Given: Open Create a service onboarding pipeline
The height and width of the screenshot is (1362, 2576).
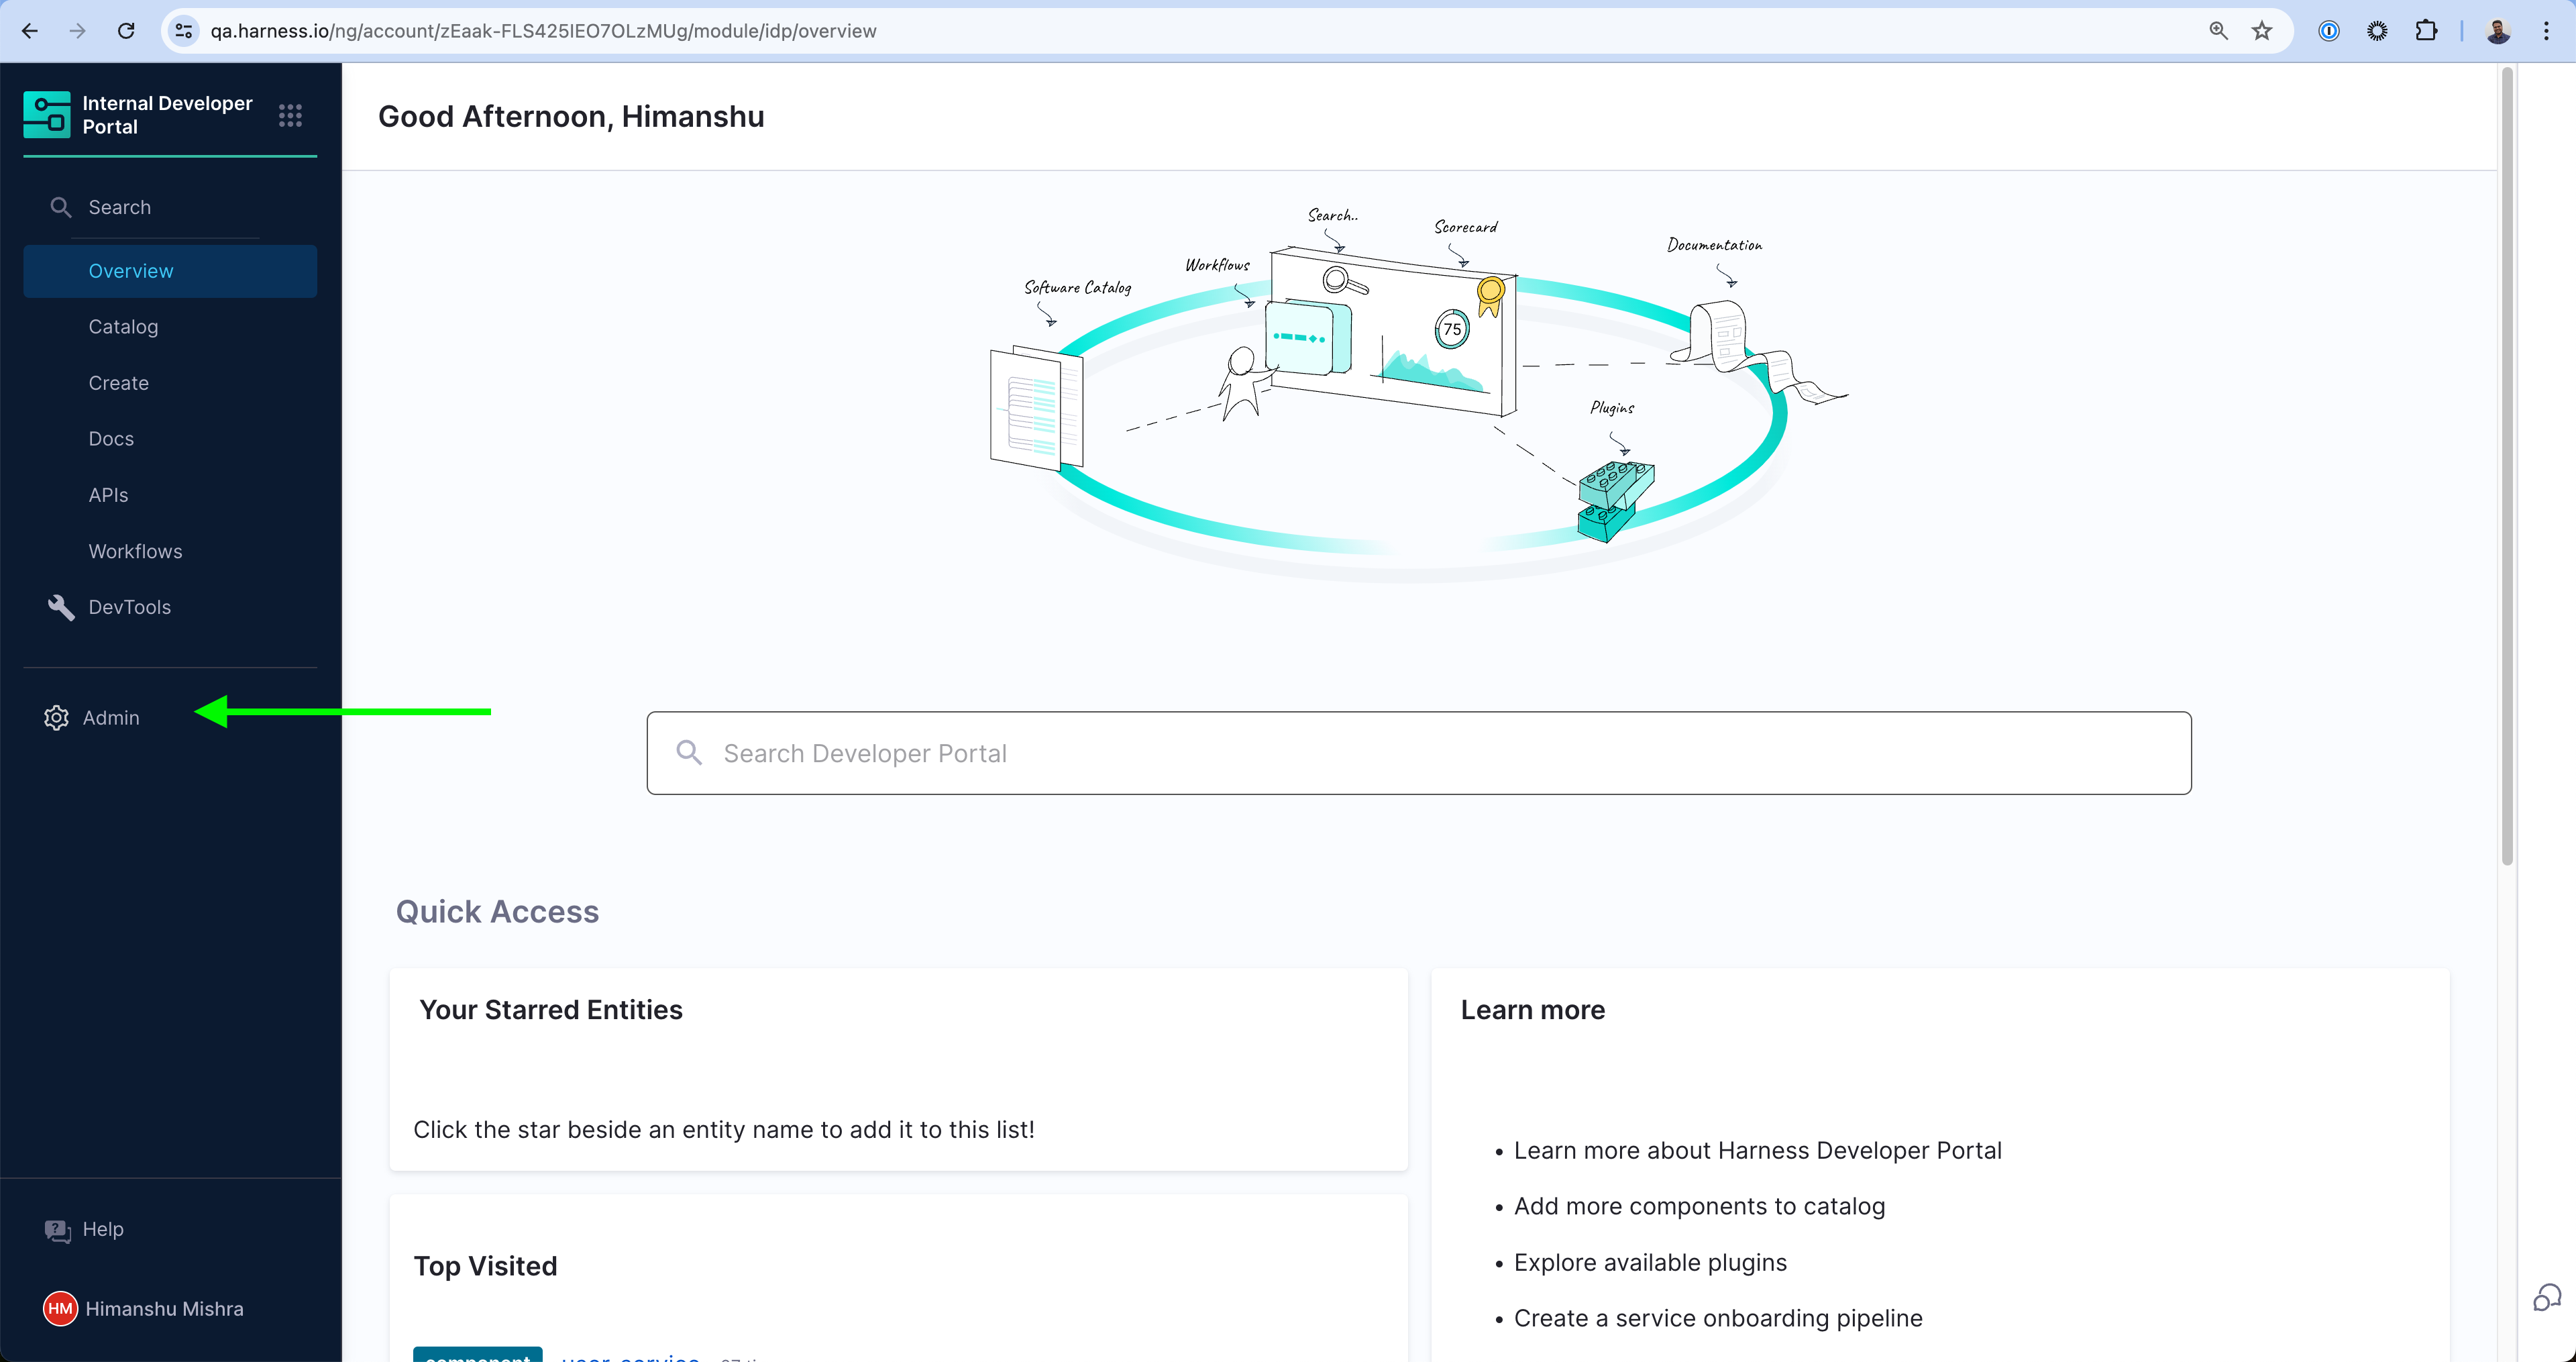Looking at the screenshot, I should (x=1717, y=1318).
